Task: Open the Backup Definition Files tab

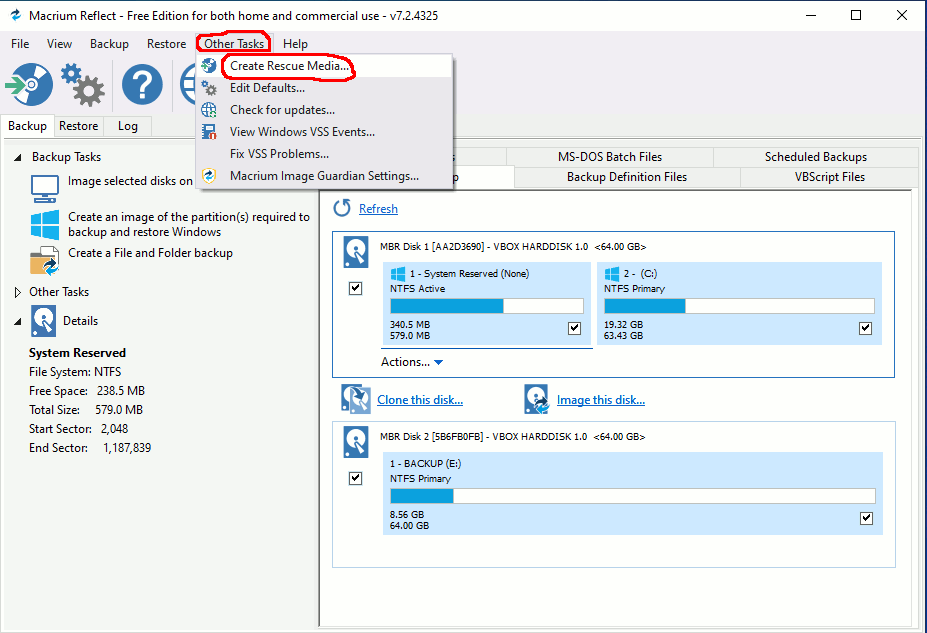Action: click(x=627, y=177)
